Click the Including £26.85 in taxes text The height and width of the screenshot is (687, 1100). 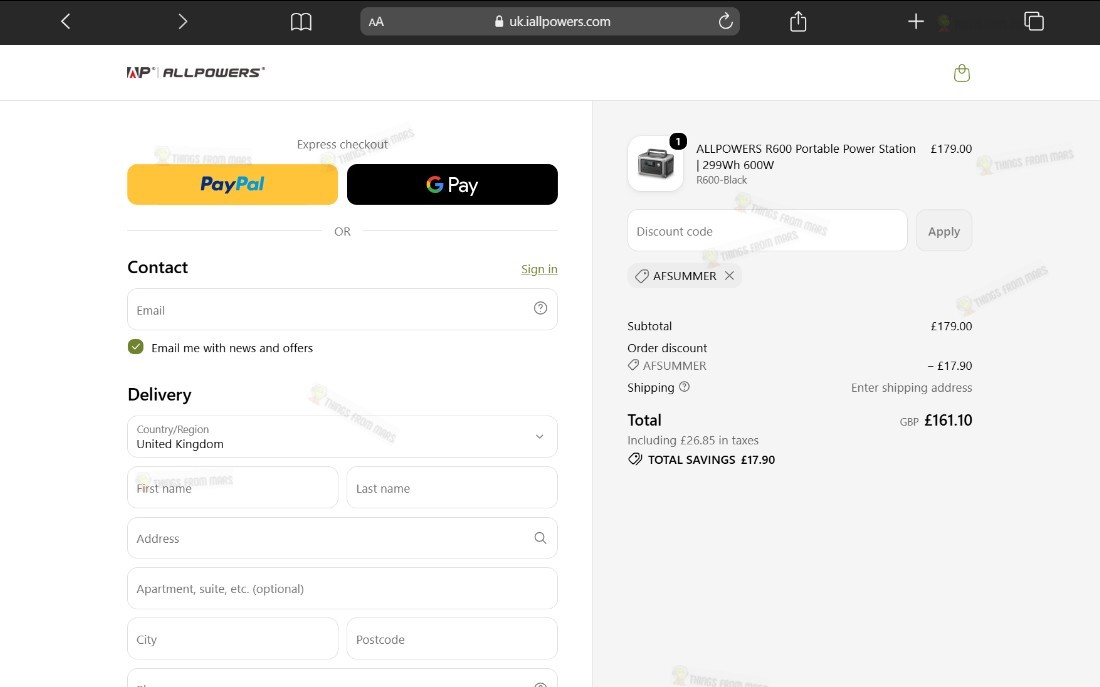(x=693, y=440)
